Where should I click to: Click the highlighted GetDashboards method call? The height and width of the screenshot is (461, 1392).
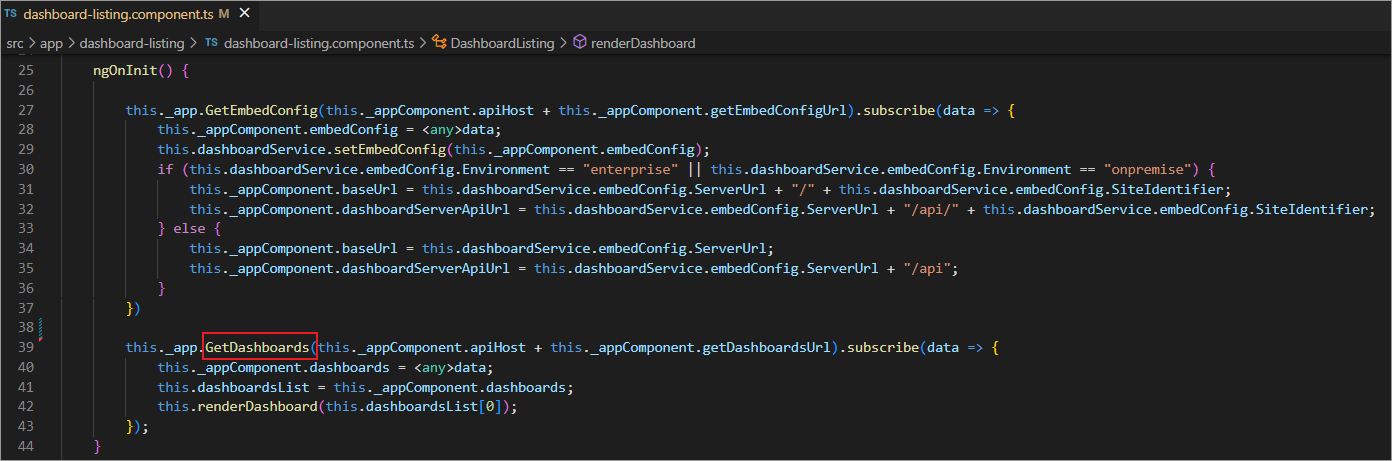pyautogui.click(x=259, y=347)
